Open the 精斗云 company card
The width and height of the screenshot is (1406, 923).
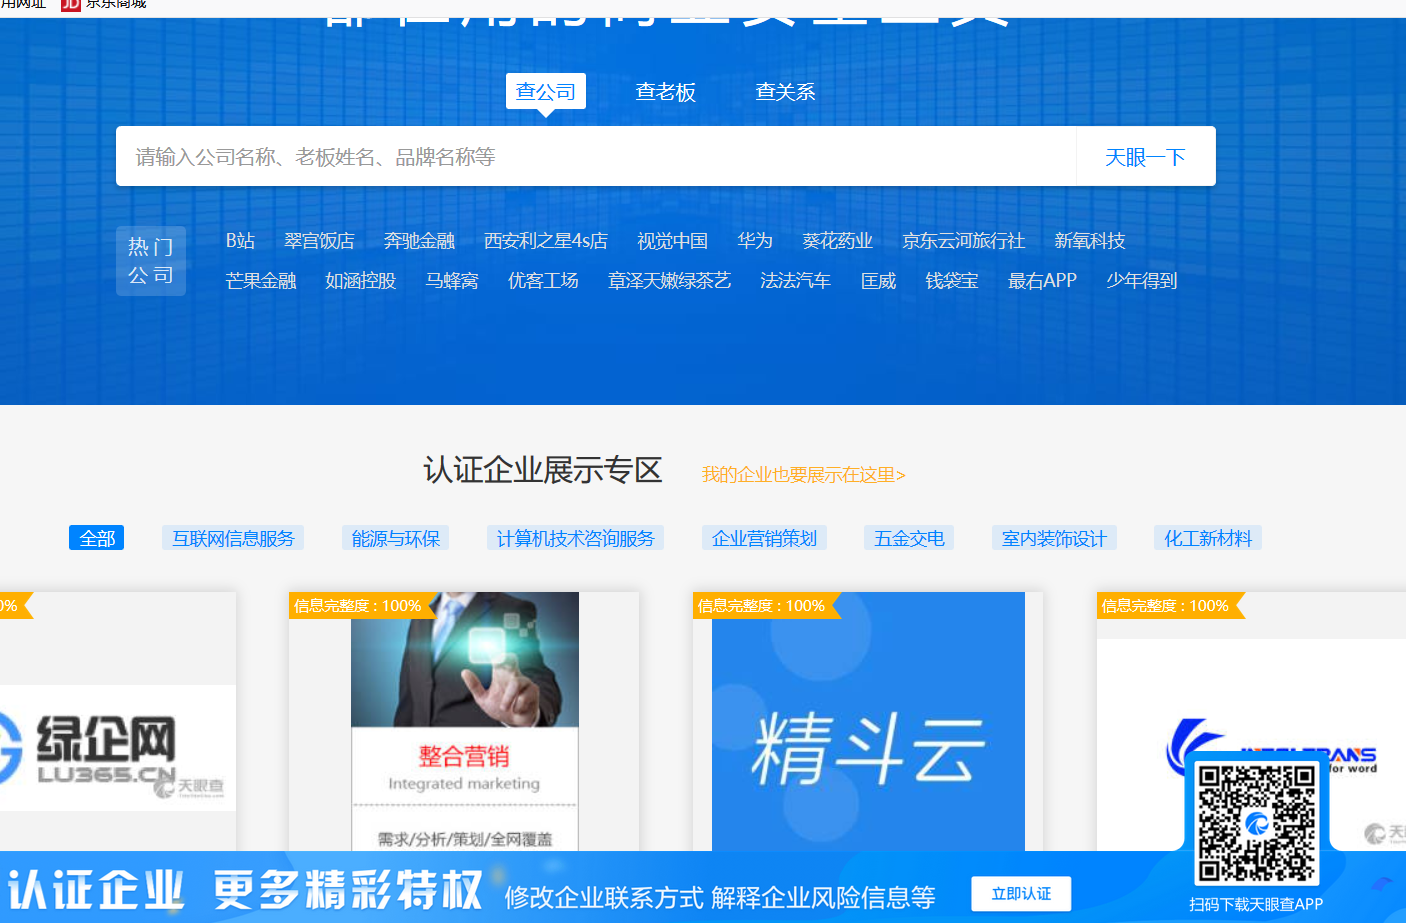(868, 722)
